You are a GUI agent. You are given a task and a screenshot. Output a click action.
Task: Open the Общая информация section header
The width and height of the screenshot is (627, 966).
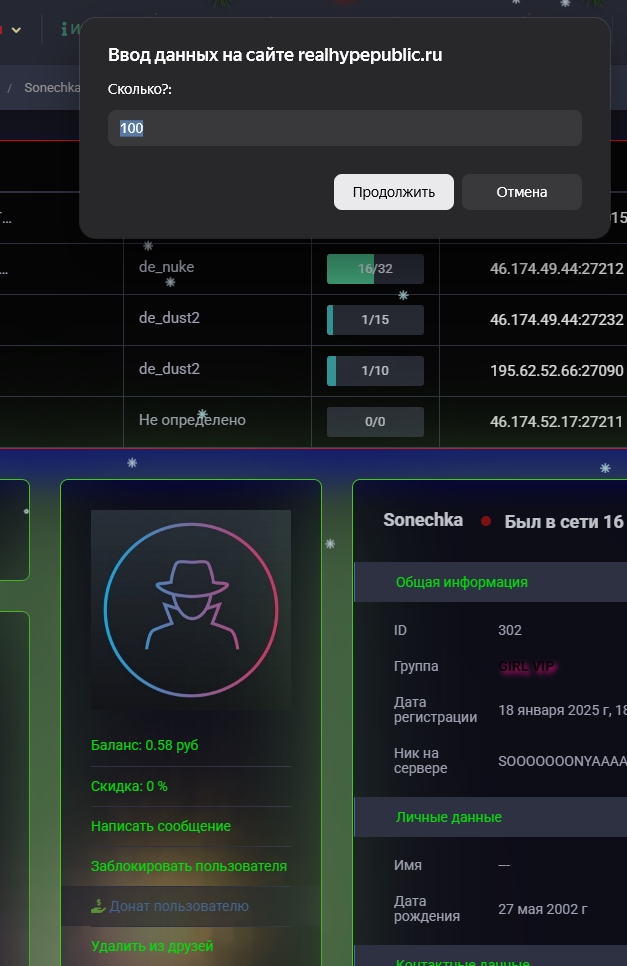[x=461, y=582]
